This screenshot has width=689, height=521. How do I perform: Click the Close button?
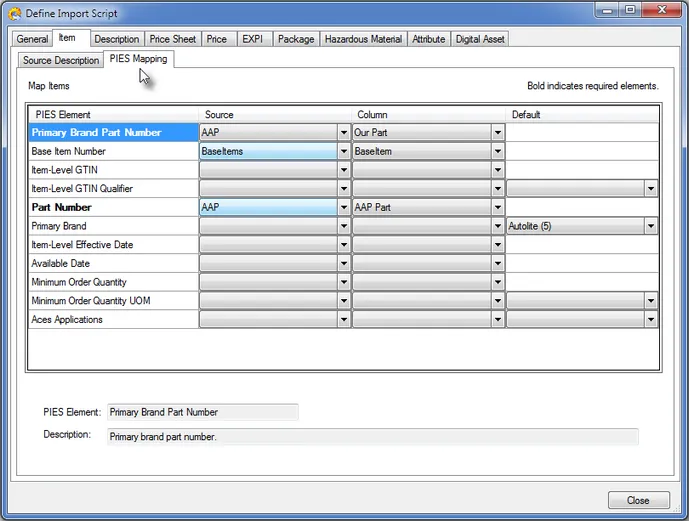(x=637, y=500)
